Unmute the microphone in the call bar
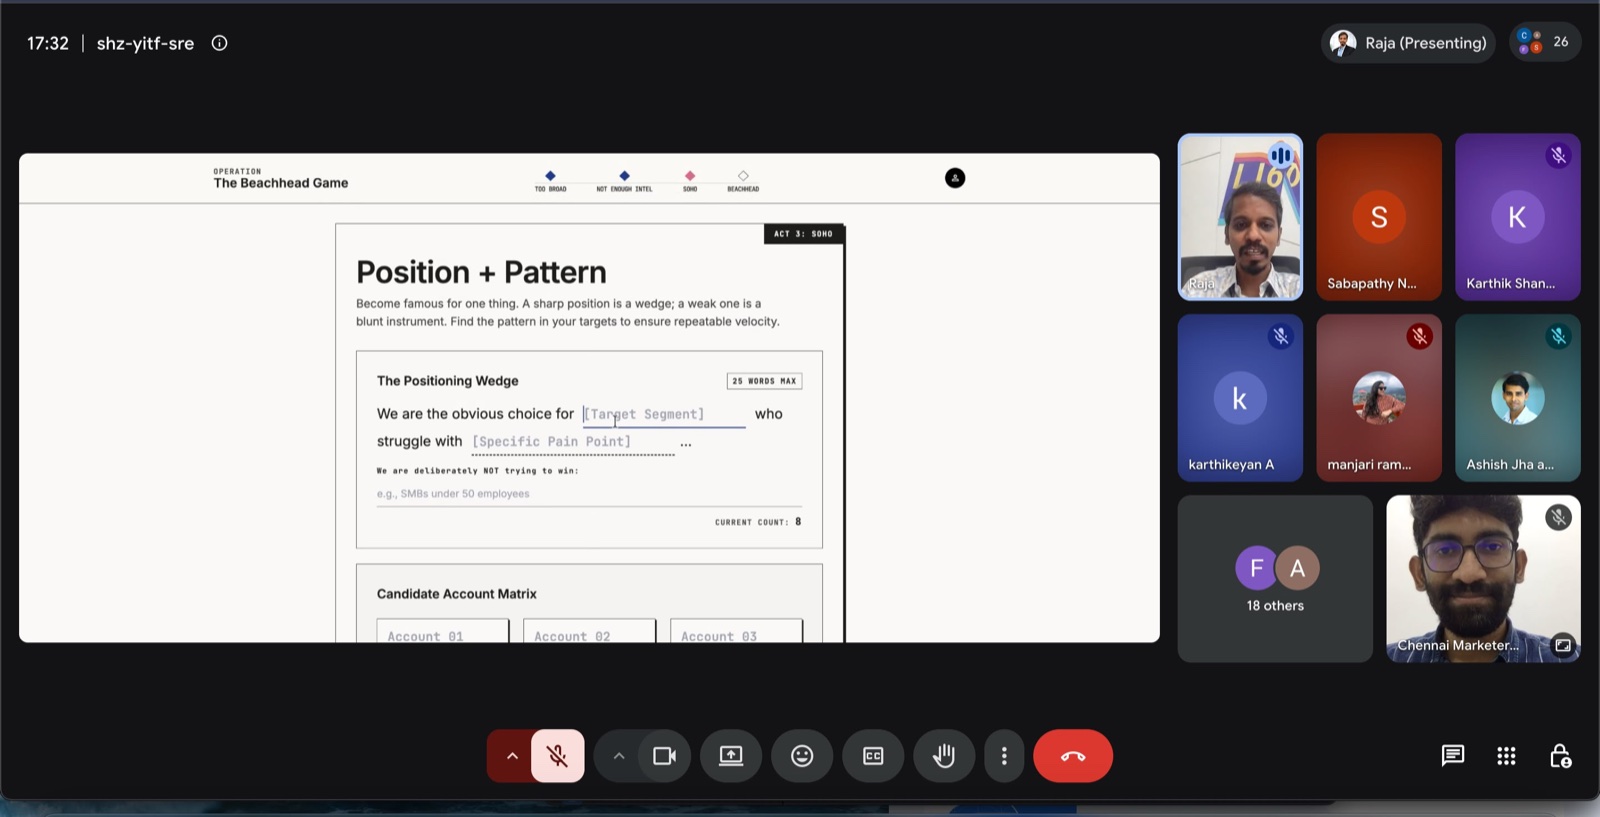Screen dimensions: 1600x817 pyautogui.click(x=558, y=756)
